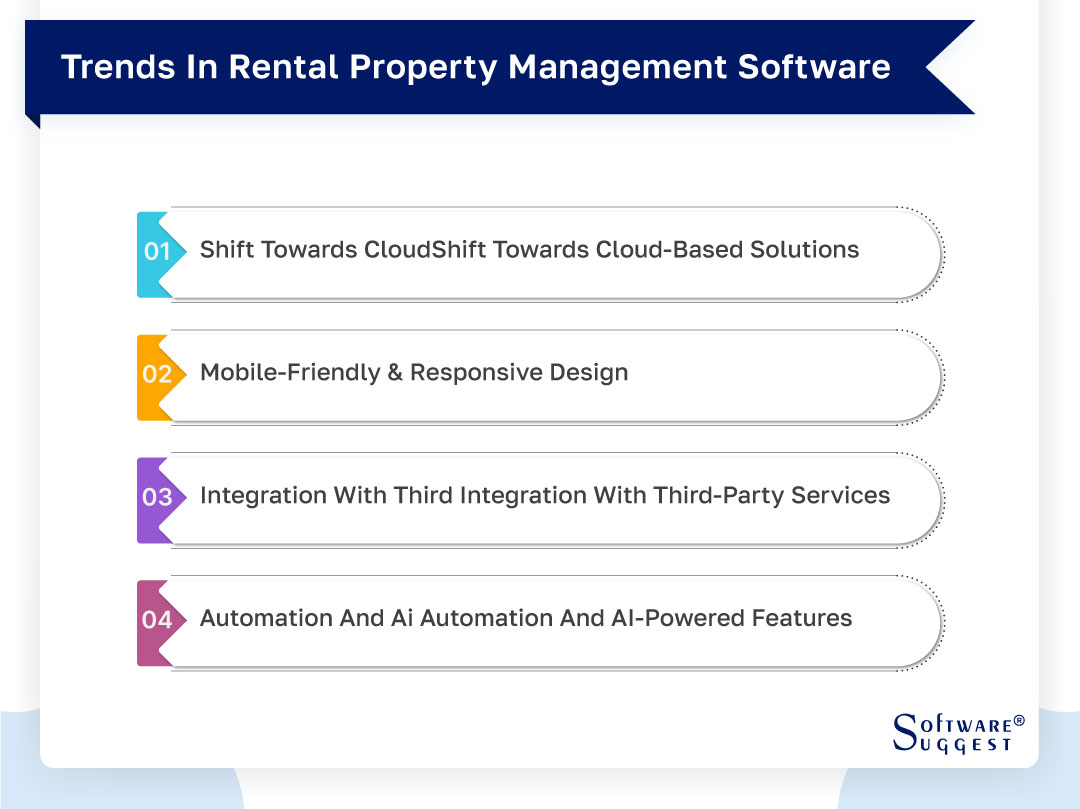Viewport: 1080px width, 809px height.
Task: Open the Shift Towards Cloud-Based Solutions item
Action: click(540, 252)
